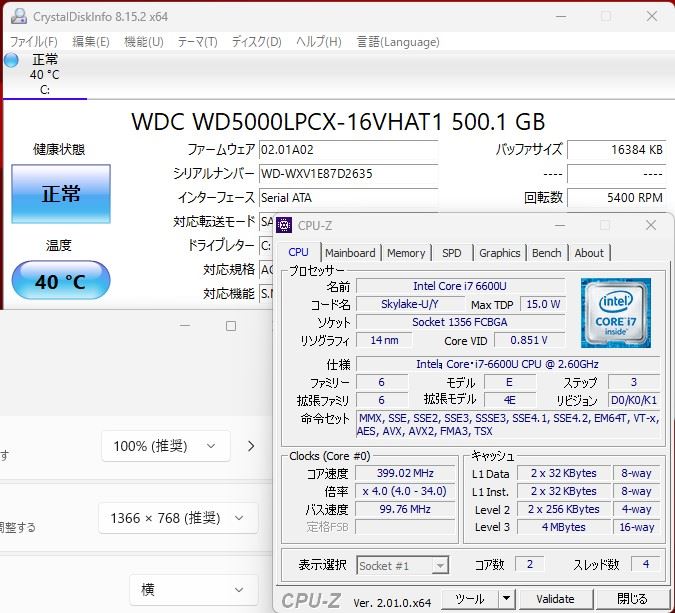Viewport: 675px width, 613px height.
Task: Switch to the CPU tab in CPU-Z
Action: click(x=298, y=252)
